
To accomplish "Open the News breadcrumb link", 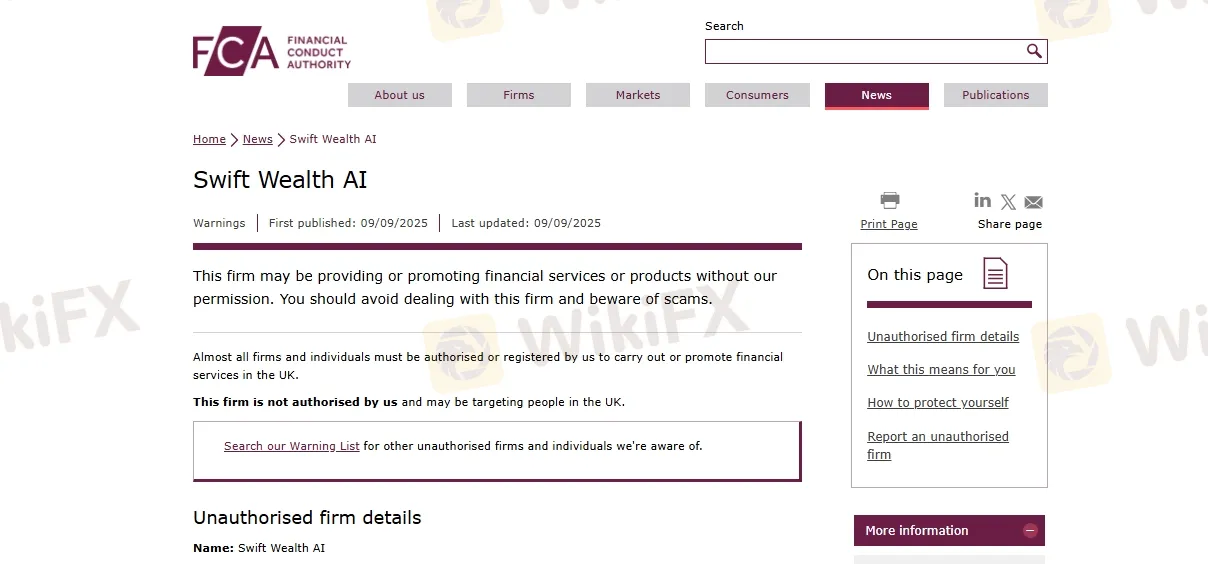I will [x=258, y=139].
